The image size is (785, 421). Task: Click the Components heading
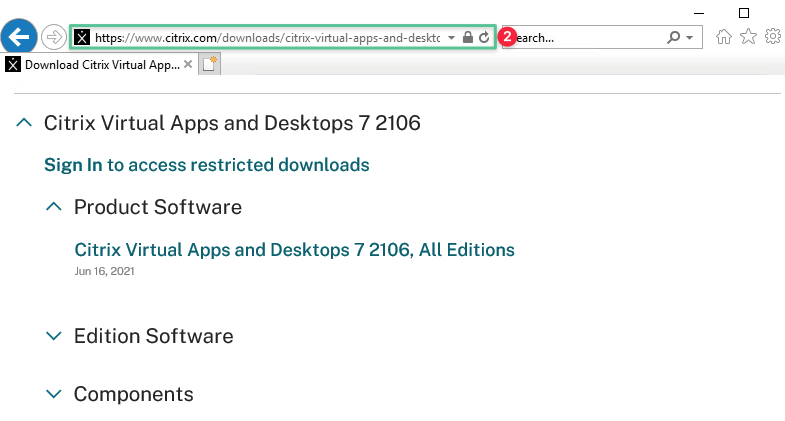[134, 394]
